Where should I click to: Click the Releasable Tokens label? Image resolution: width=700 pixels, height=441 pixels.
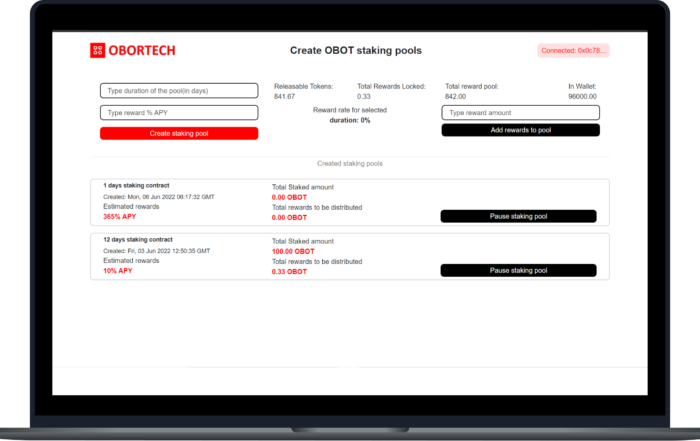point(304,86)
